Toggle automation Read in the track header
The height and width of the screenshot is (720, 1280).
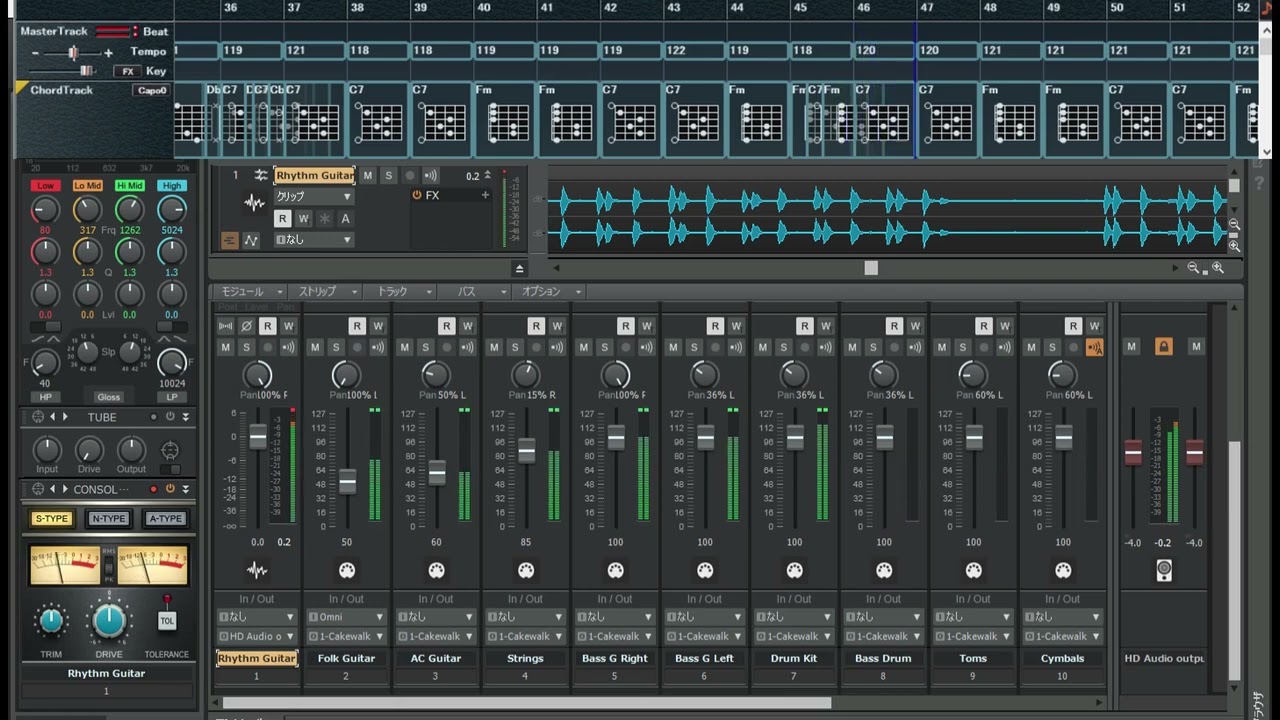click(x=283, y=219)
